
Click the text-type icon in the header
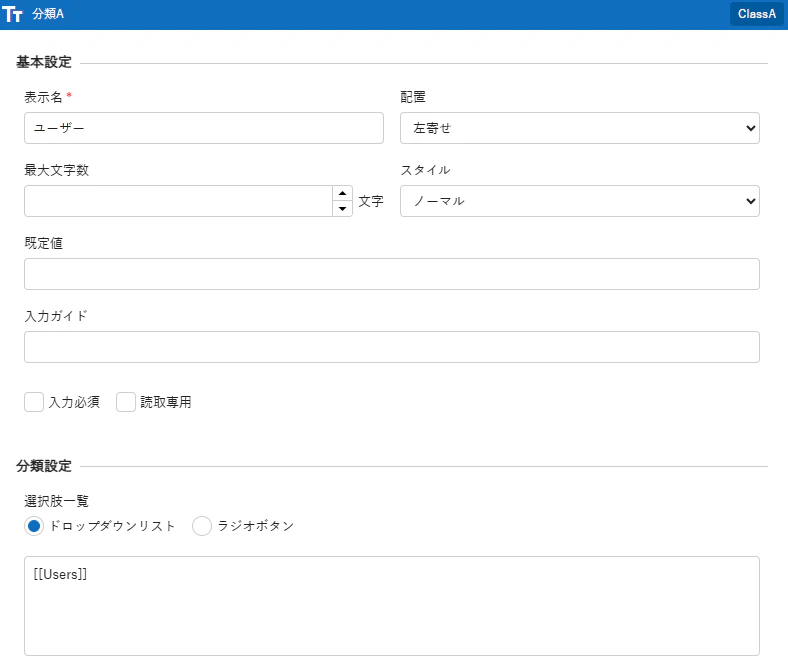[x=12, y=14]
